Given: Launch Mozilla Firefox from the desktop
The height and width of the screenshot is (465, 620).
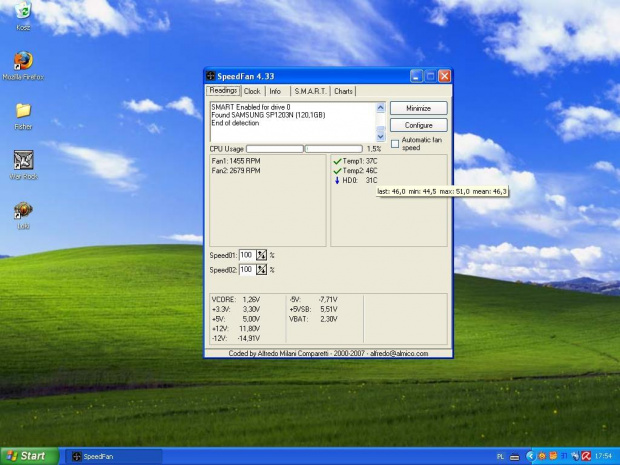Looking at the screenshot, I should click(x=23, y=61).
